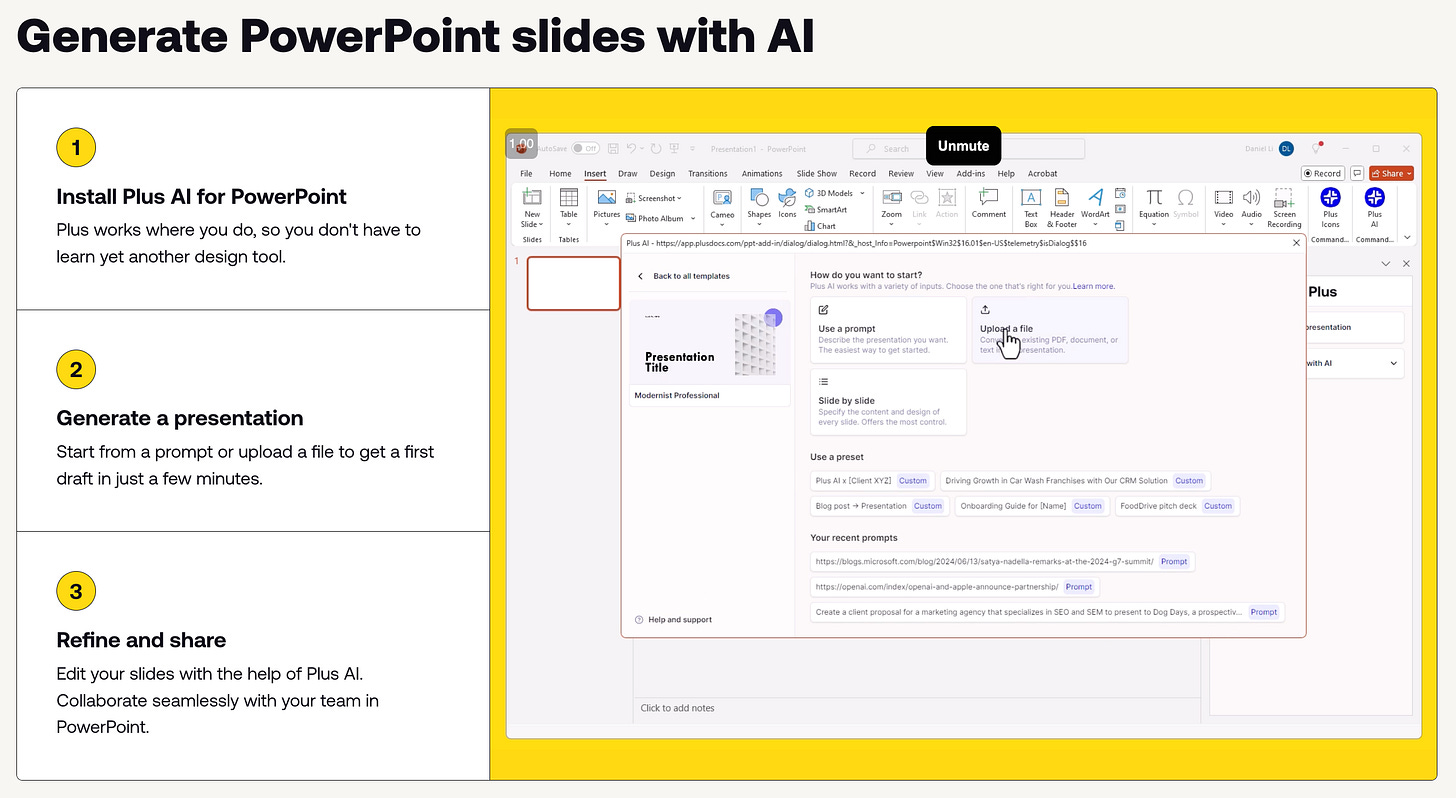Reuse the client proposal recent prompt
Image resolution: width=1456 pixels, height=798 pixels.
[1047, 612]
